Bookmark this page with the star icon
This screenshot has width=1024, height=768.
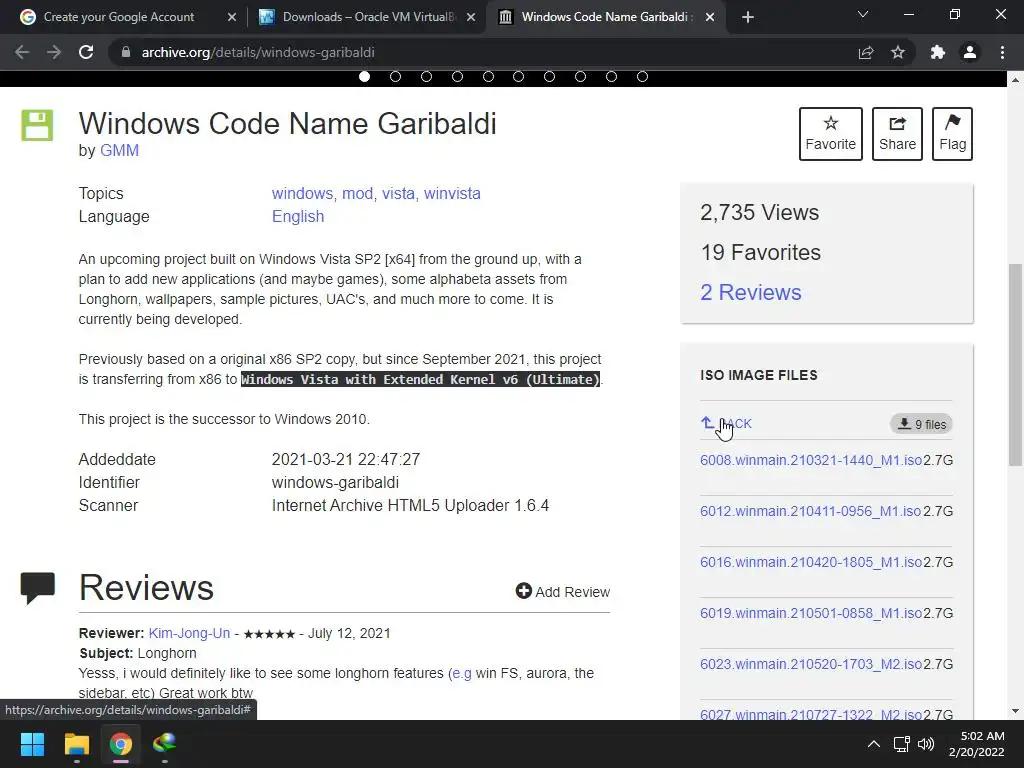click(898, 52)
